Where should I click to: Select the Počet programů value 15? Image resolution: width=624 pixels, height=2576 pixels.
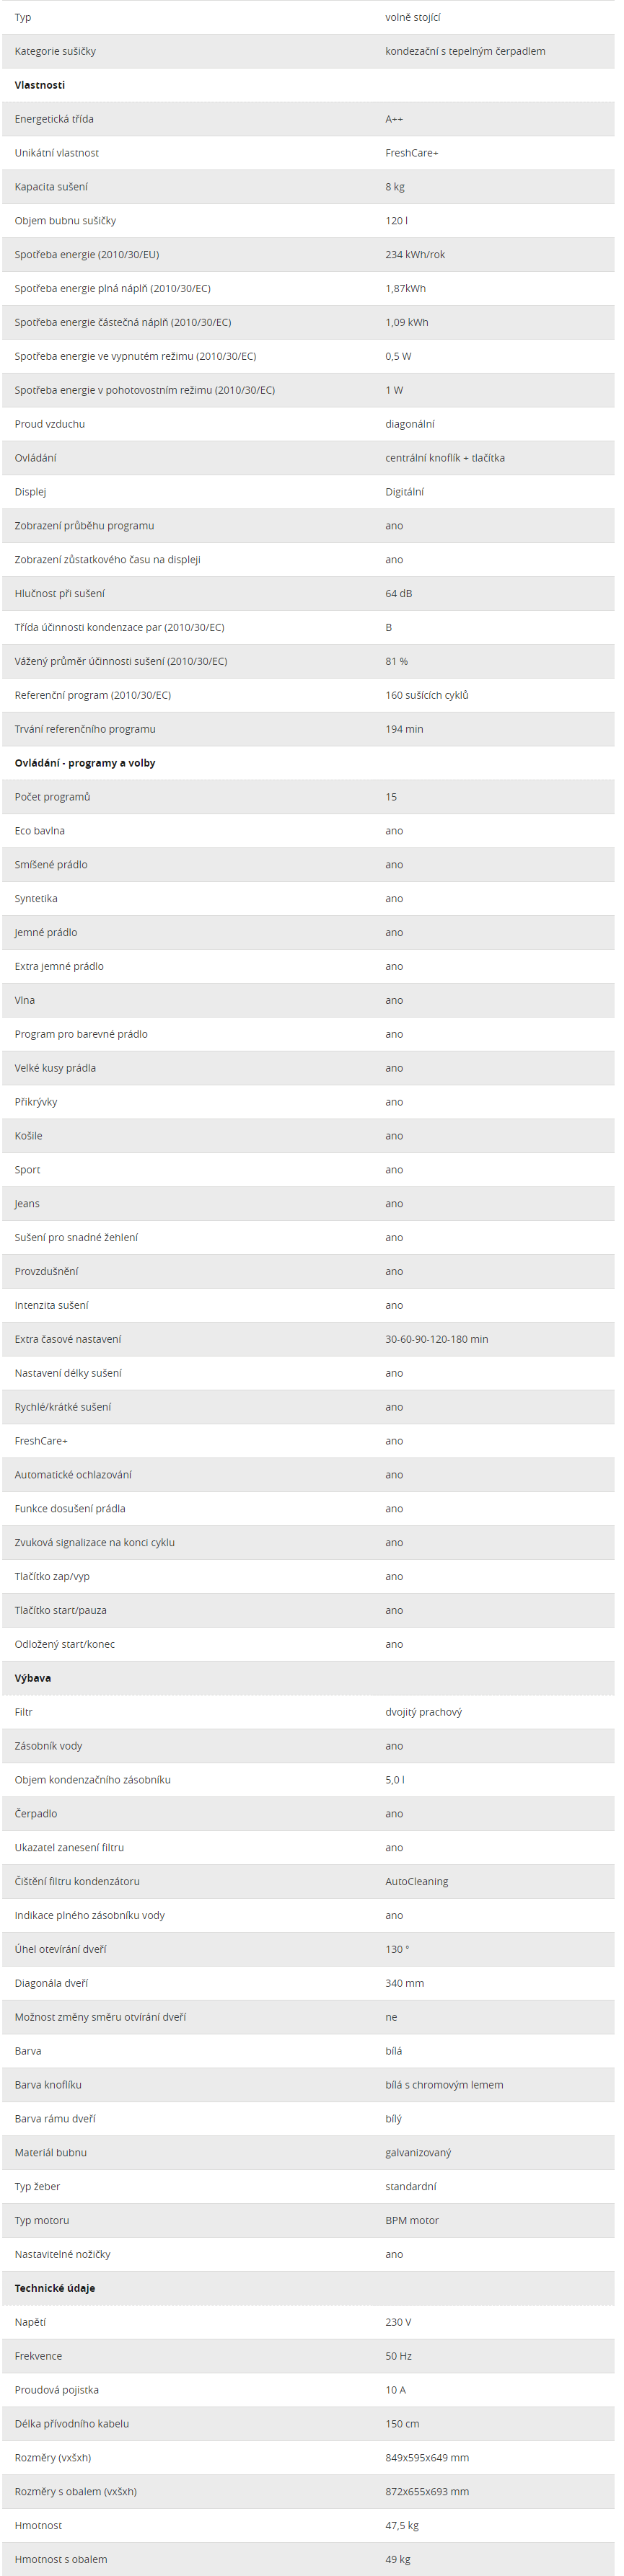(391, 797)
